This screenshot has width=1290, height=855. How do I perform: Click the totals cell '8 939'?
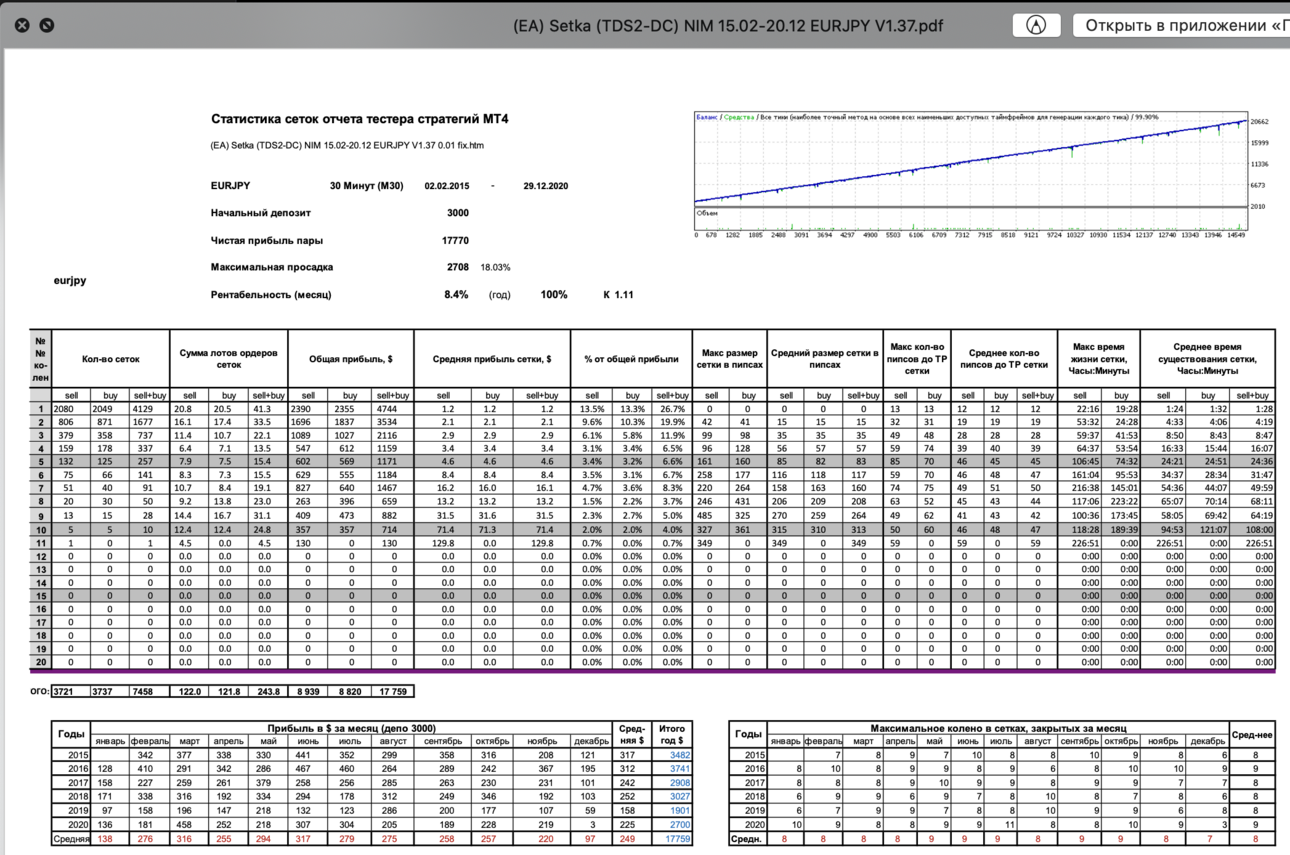(309, 691)
